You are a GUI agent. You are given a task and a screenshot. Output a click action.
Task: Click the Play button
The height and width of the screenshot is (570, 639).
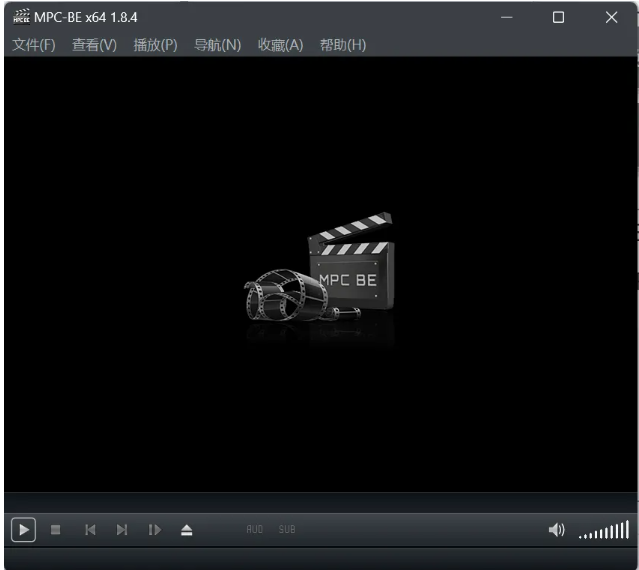(24, 530)
